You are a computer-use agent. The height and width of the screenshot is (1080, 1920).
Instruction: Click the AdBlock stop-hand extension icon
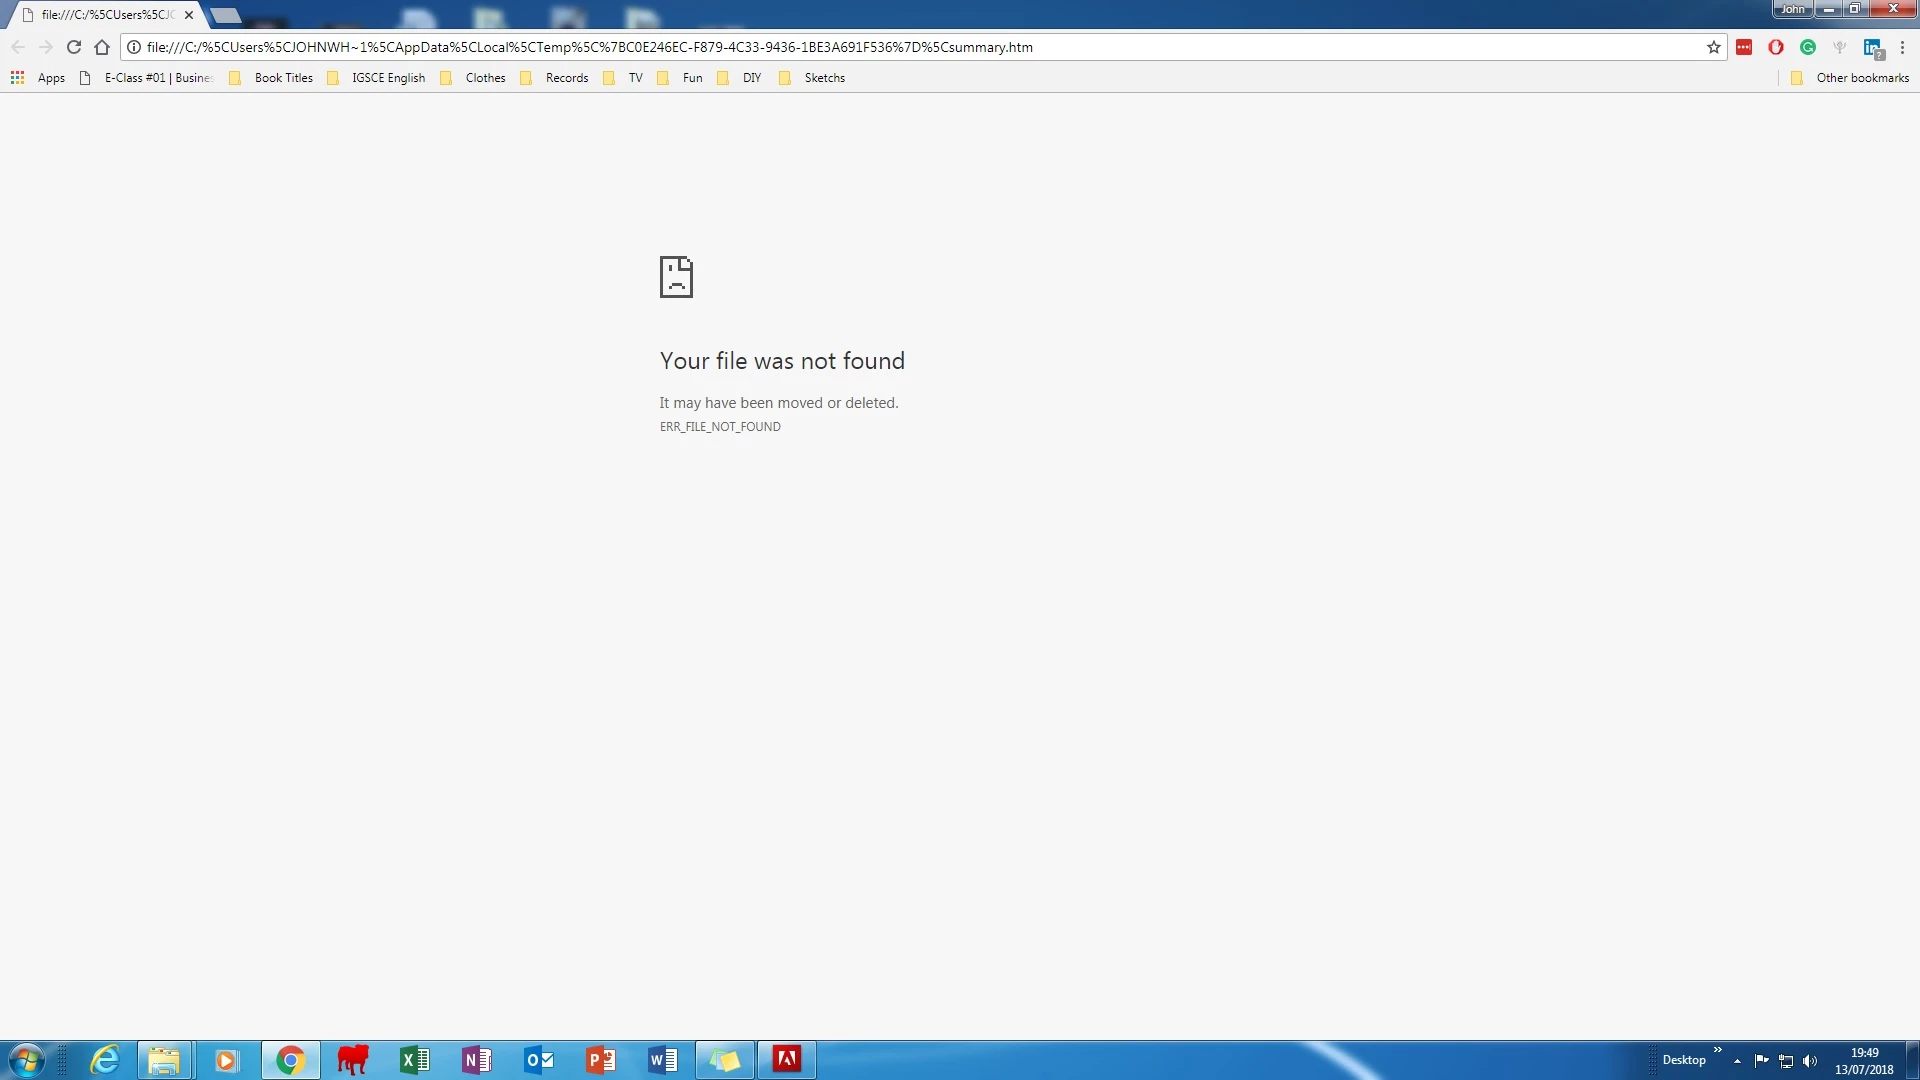pos(1776,47)
